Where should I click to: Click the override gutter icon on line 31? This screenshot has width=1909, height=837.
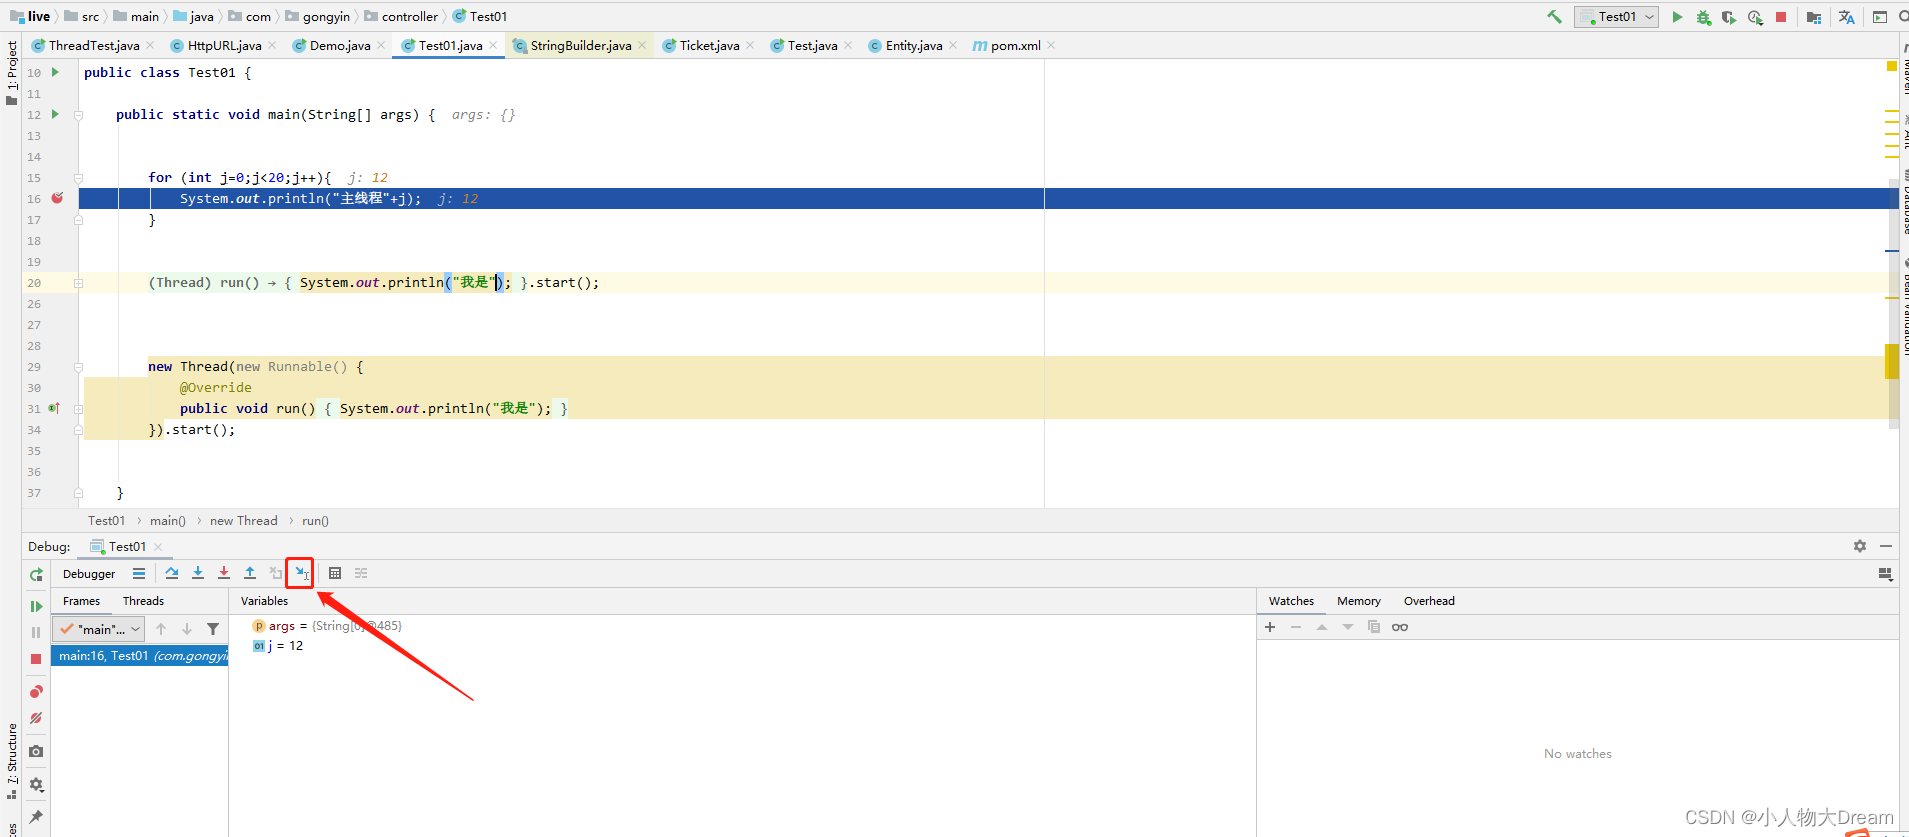pyautogui.click(x=54, y=408)
